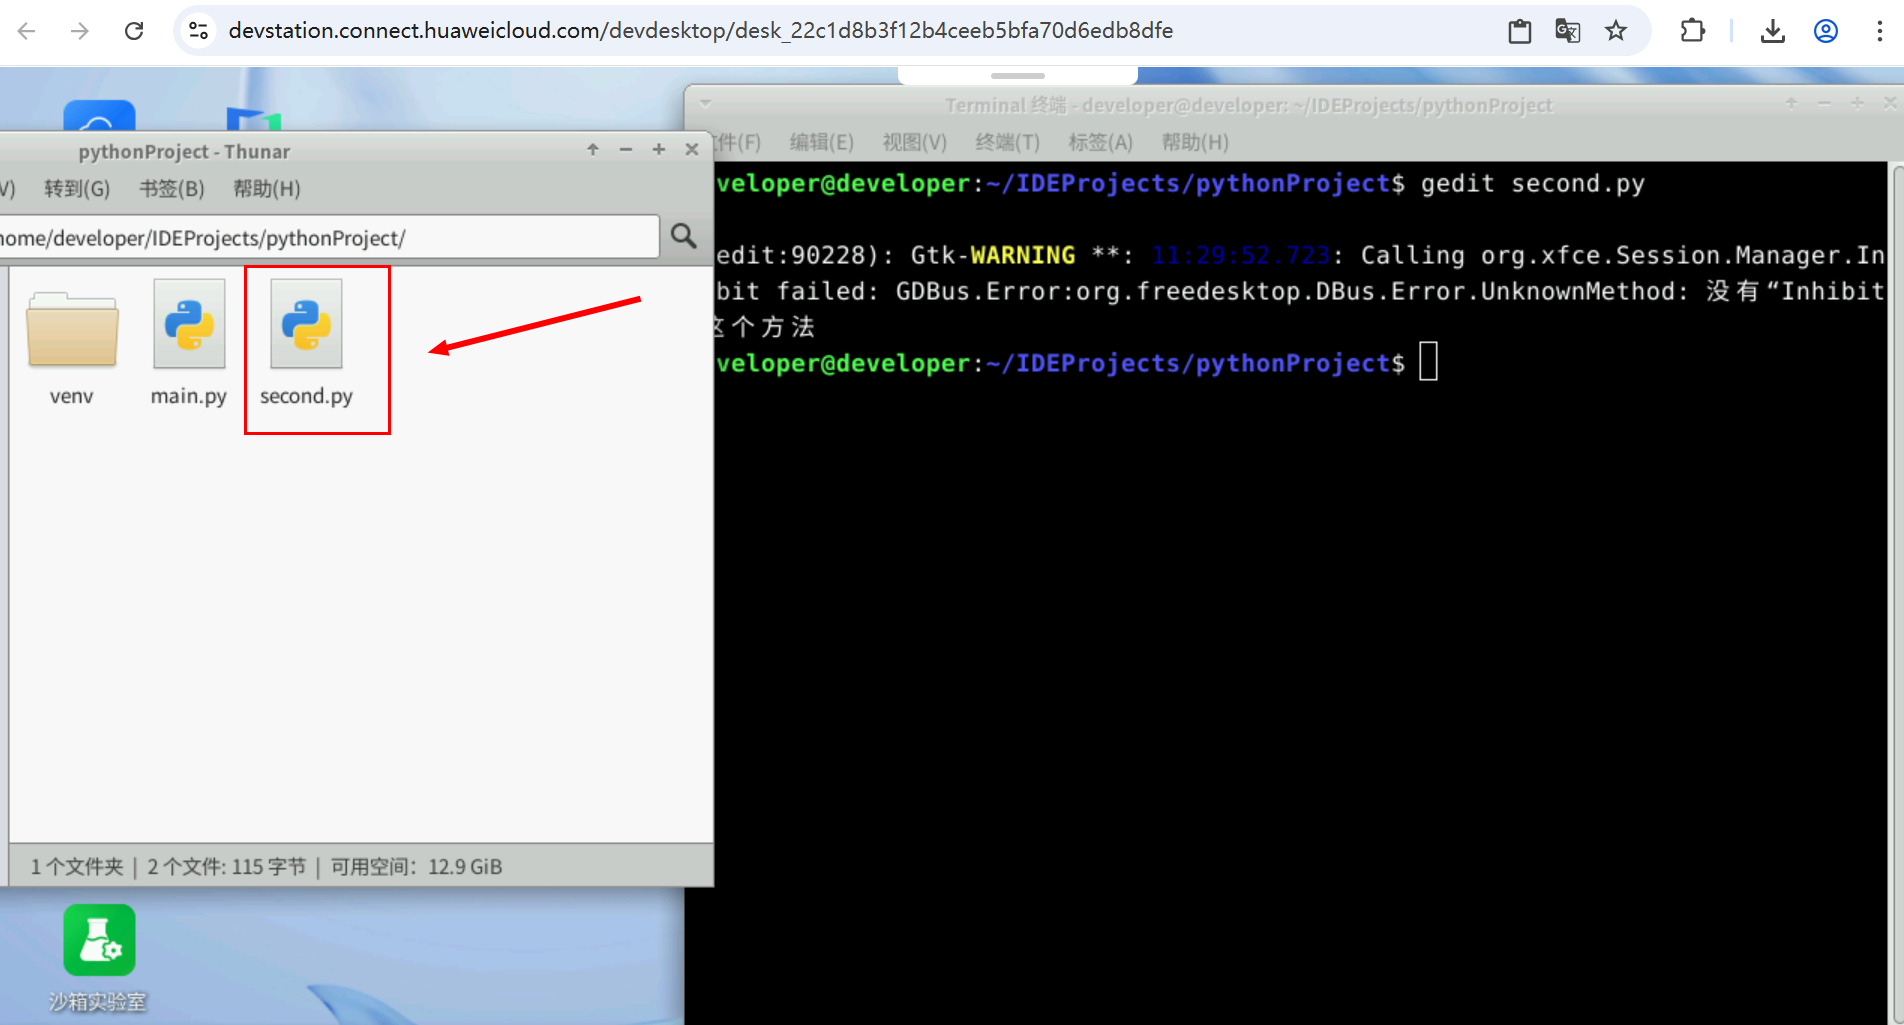The height and width of the screenshot is (1025, 1904).
Task: Click the browser reload button
Action: click(x=134, y=31)
